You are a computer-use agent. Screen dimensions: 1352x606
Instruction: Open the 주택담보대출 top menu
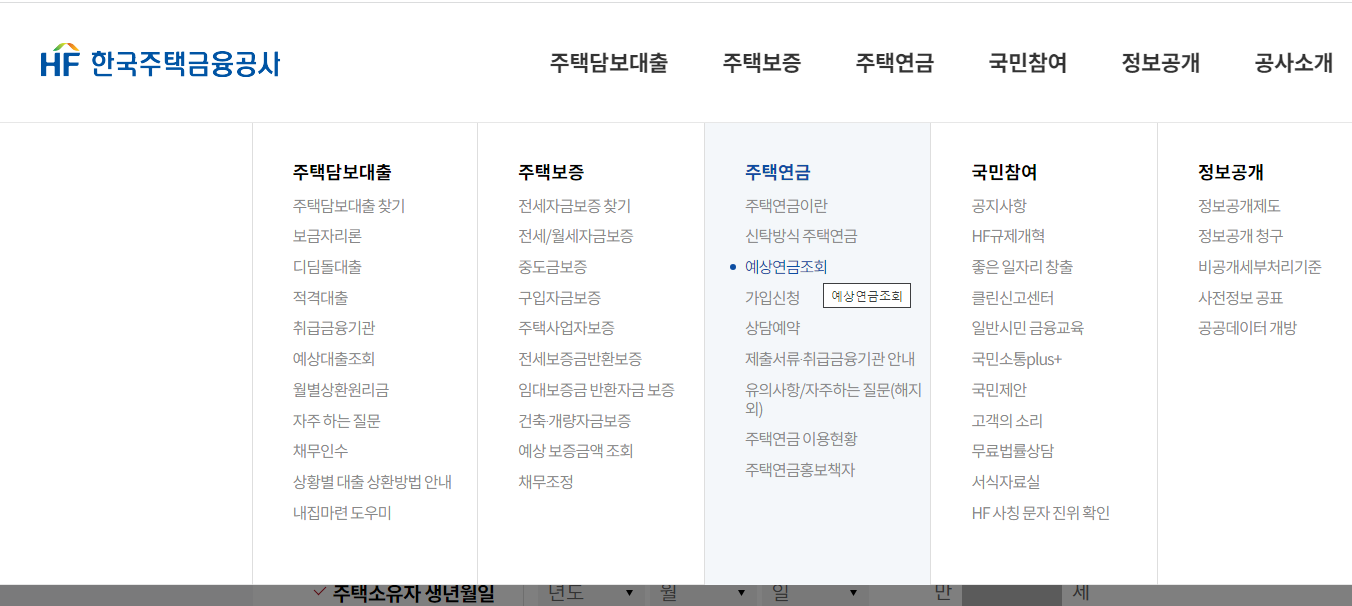coord(609,63)
